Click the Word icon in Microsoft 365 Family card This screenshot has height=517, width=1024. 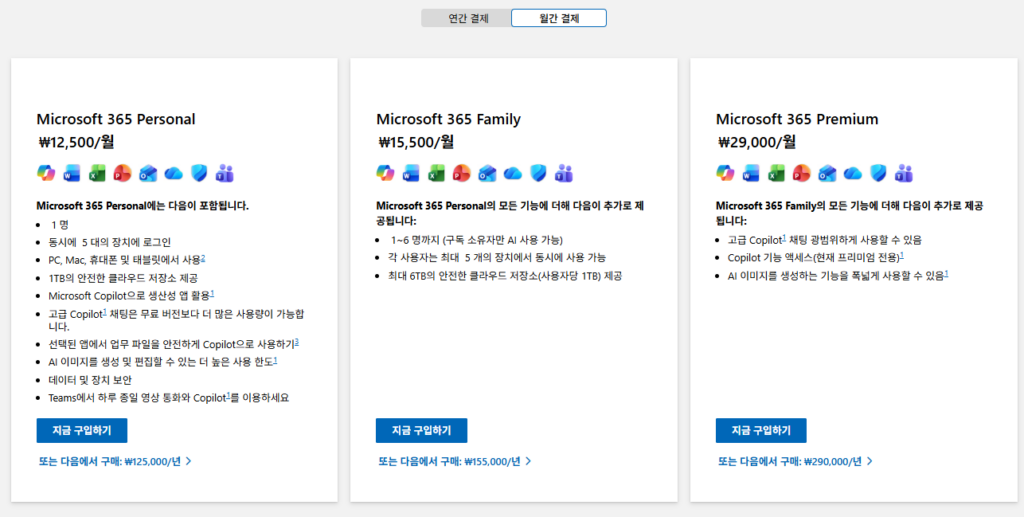click(x=411, y=173)
